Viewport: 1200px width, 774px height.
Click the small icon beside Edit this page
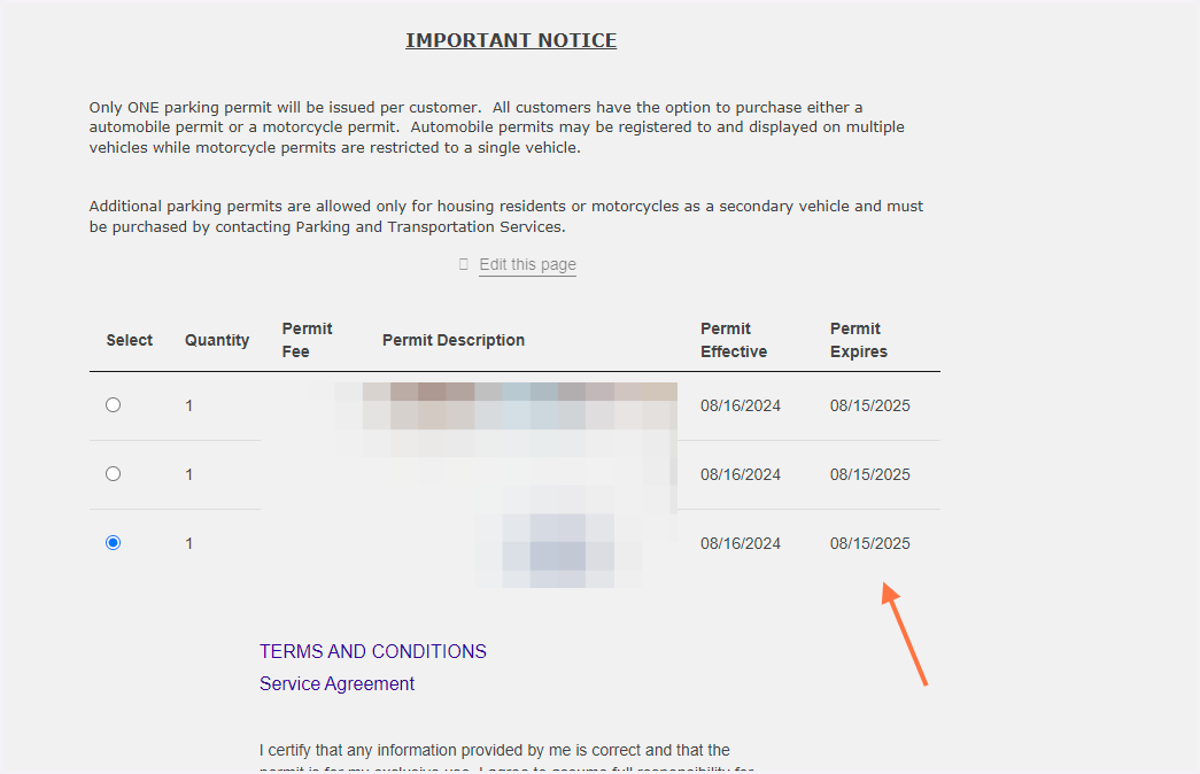463,264
